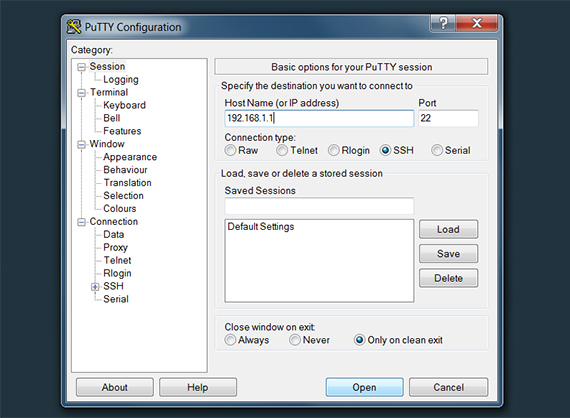Viewport: 570px width, 418px height.
Task: Open the Telnet category in tree
Action: (117, 260)
